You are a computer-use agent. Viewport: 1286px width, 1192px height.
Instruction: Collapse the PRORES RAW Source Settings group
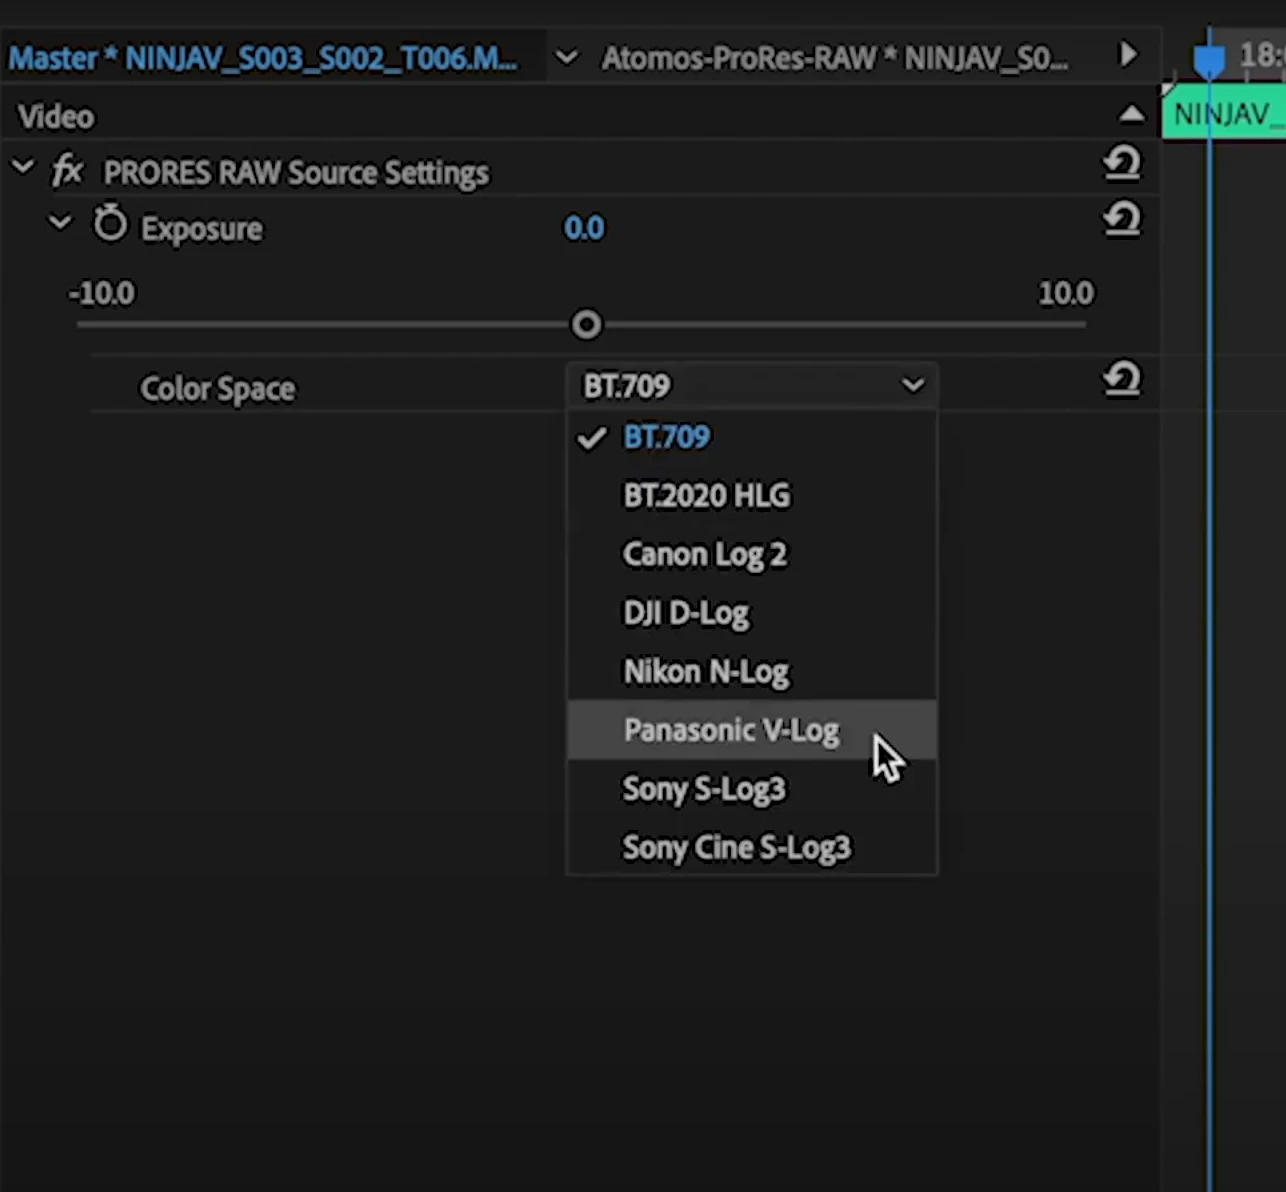tap(23, 168)
